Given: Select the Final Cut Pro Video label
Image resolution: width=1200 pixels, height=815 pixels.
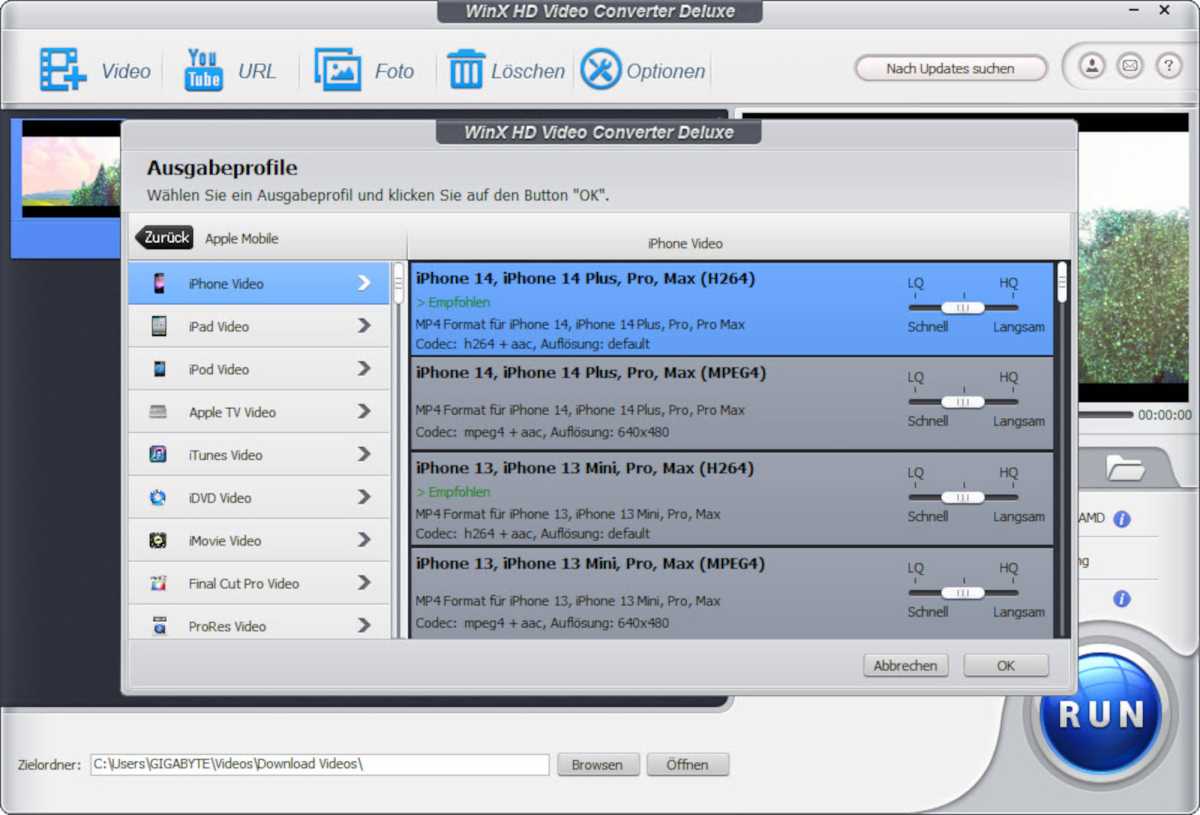Looking at the screenshot, I should click(244, 584).
